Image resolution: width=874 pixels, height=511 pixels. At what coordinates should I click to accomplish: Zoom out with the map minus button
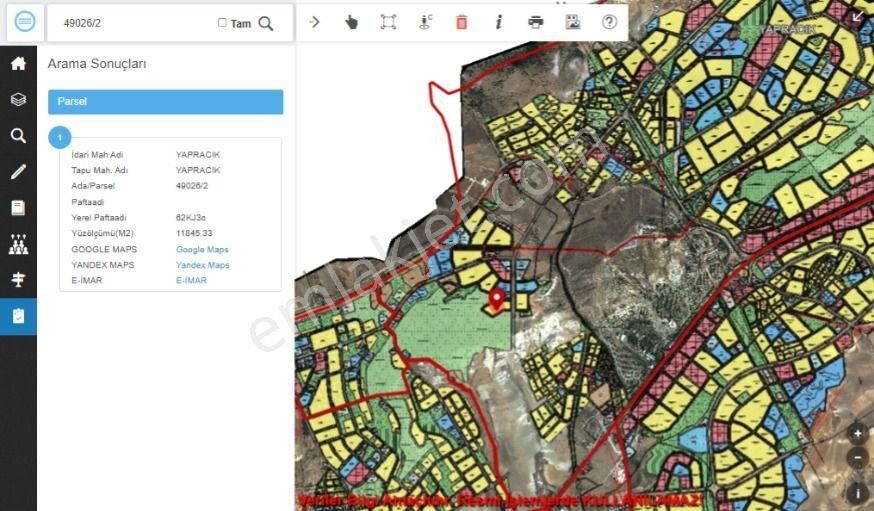coord(857,458)
